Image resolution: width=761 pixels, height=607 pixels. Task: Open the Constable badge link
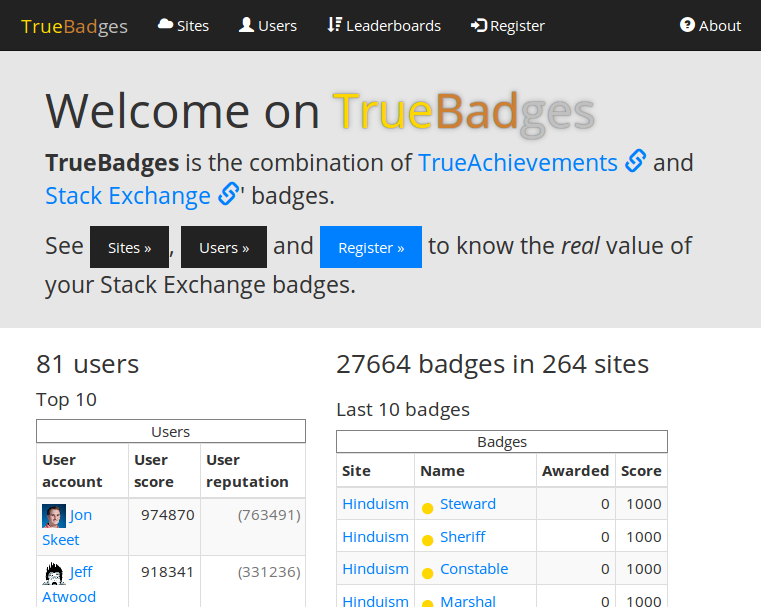click(474, 569)
